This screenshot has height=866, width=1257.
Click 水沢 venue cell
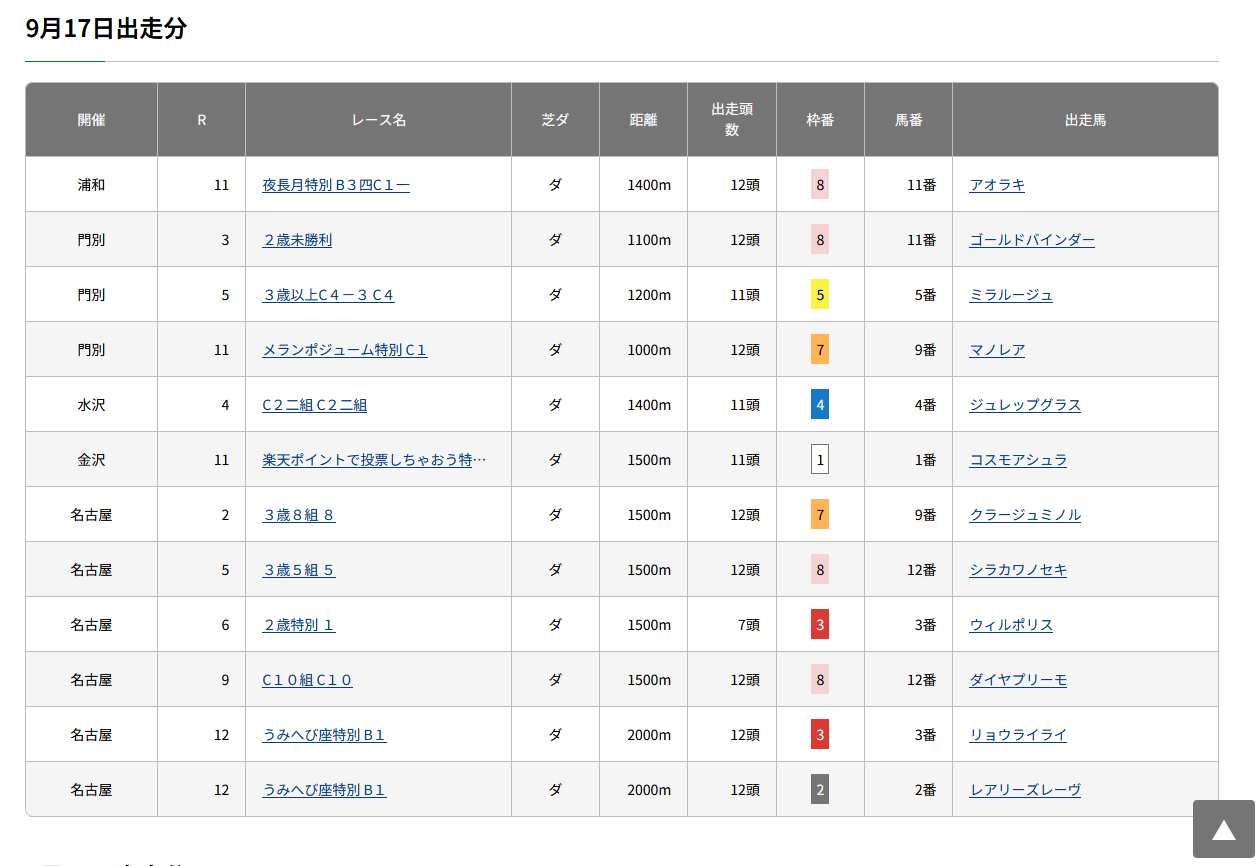pos(91,405)
